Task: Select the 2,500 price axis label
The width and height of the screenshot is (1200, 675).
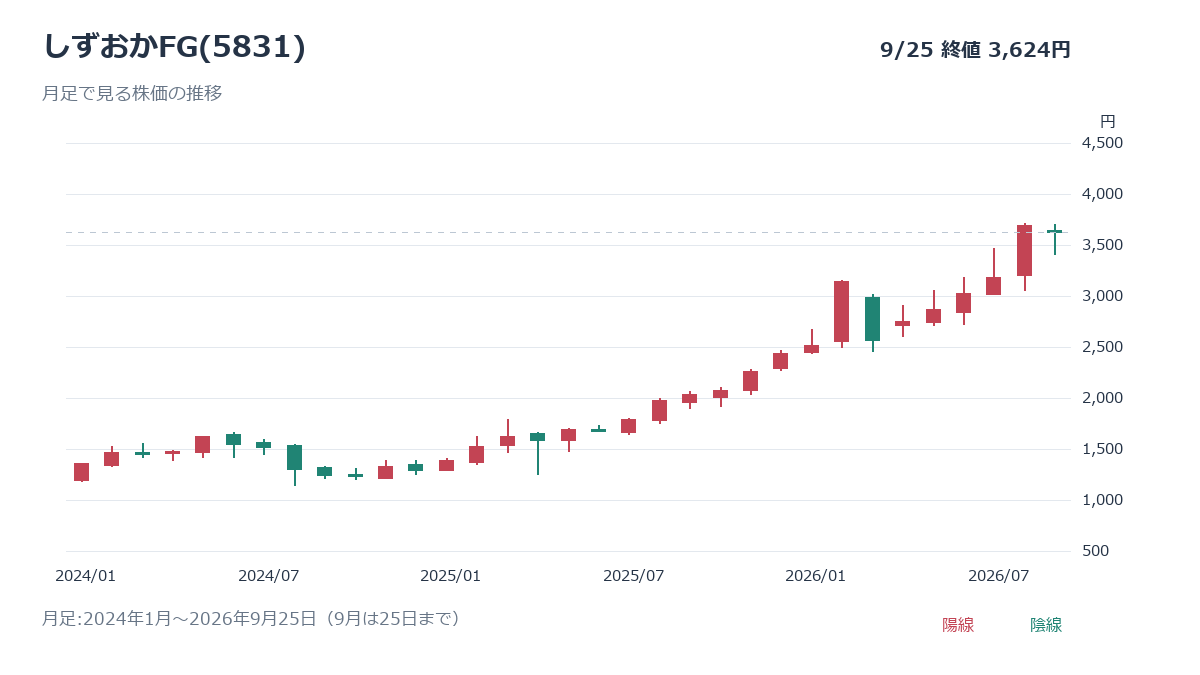Action: coord(1102,347)
